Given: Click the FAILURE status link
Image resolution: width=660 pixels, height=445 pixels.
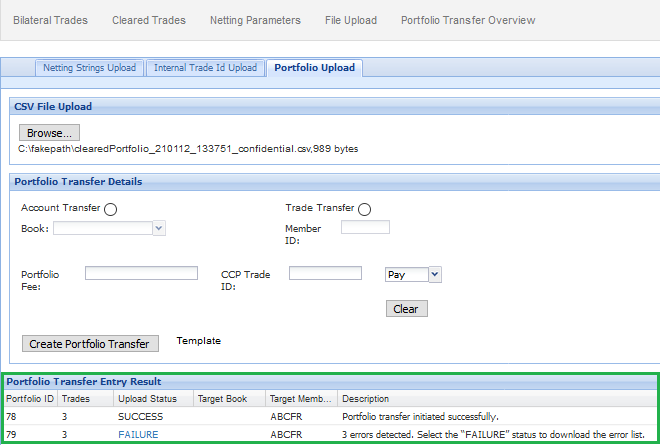Looking at the screenshot, I should (x=138, y=435).
